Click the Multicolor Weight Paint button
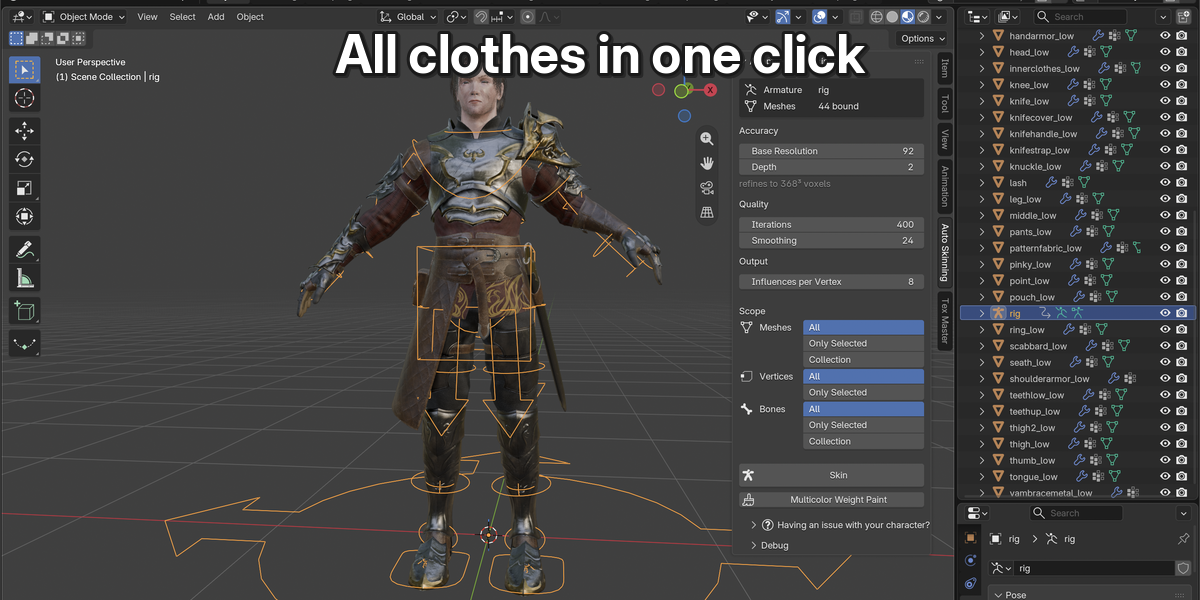1200x600 pixels. (x=832, y=500)
